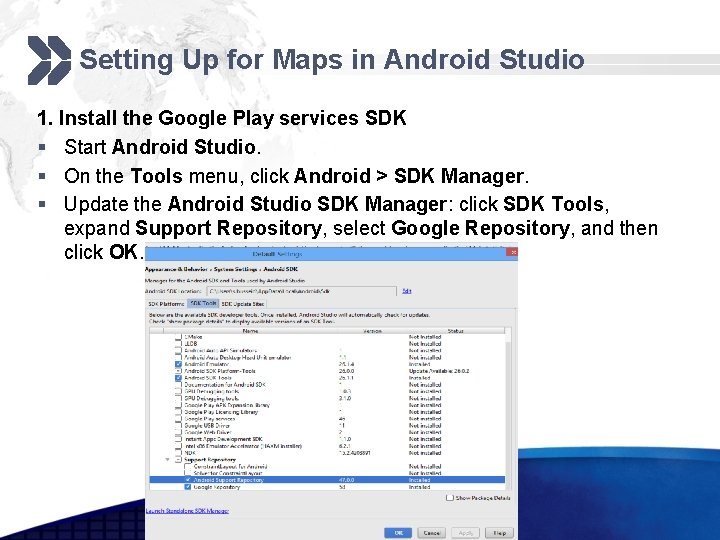Select the SDK Tools tab

click(203, 304)
